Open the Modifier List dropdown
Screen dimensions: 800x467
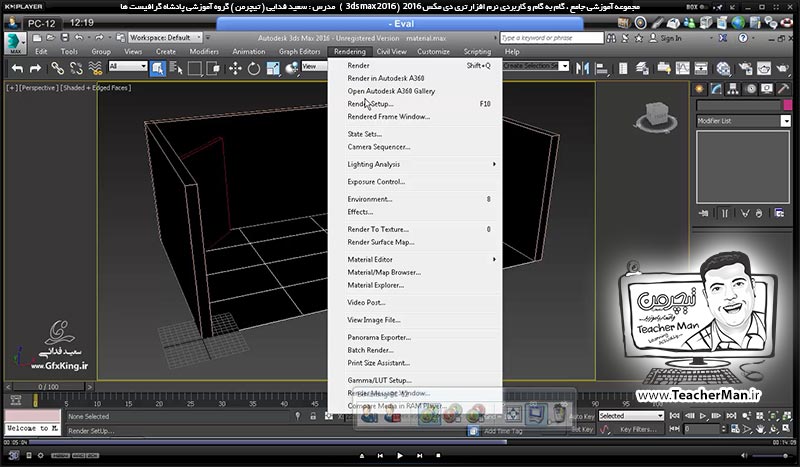pos(743,121)
